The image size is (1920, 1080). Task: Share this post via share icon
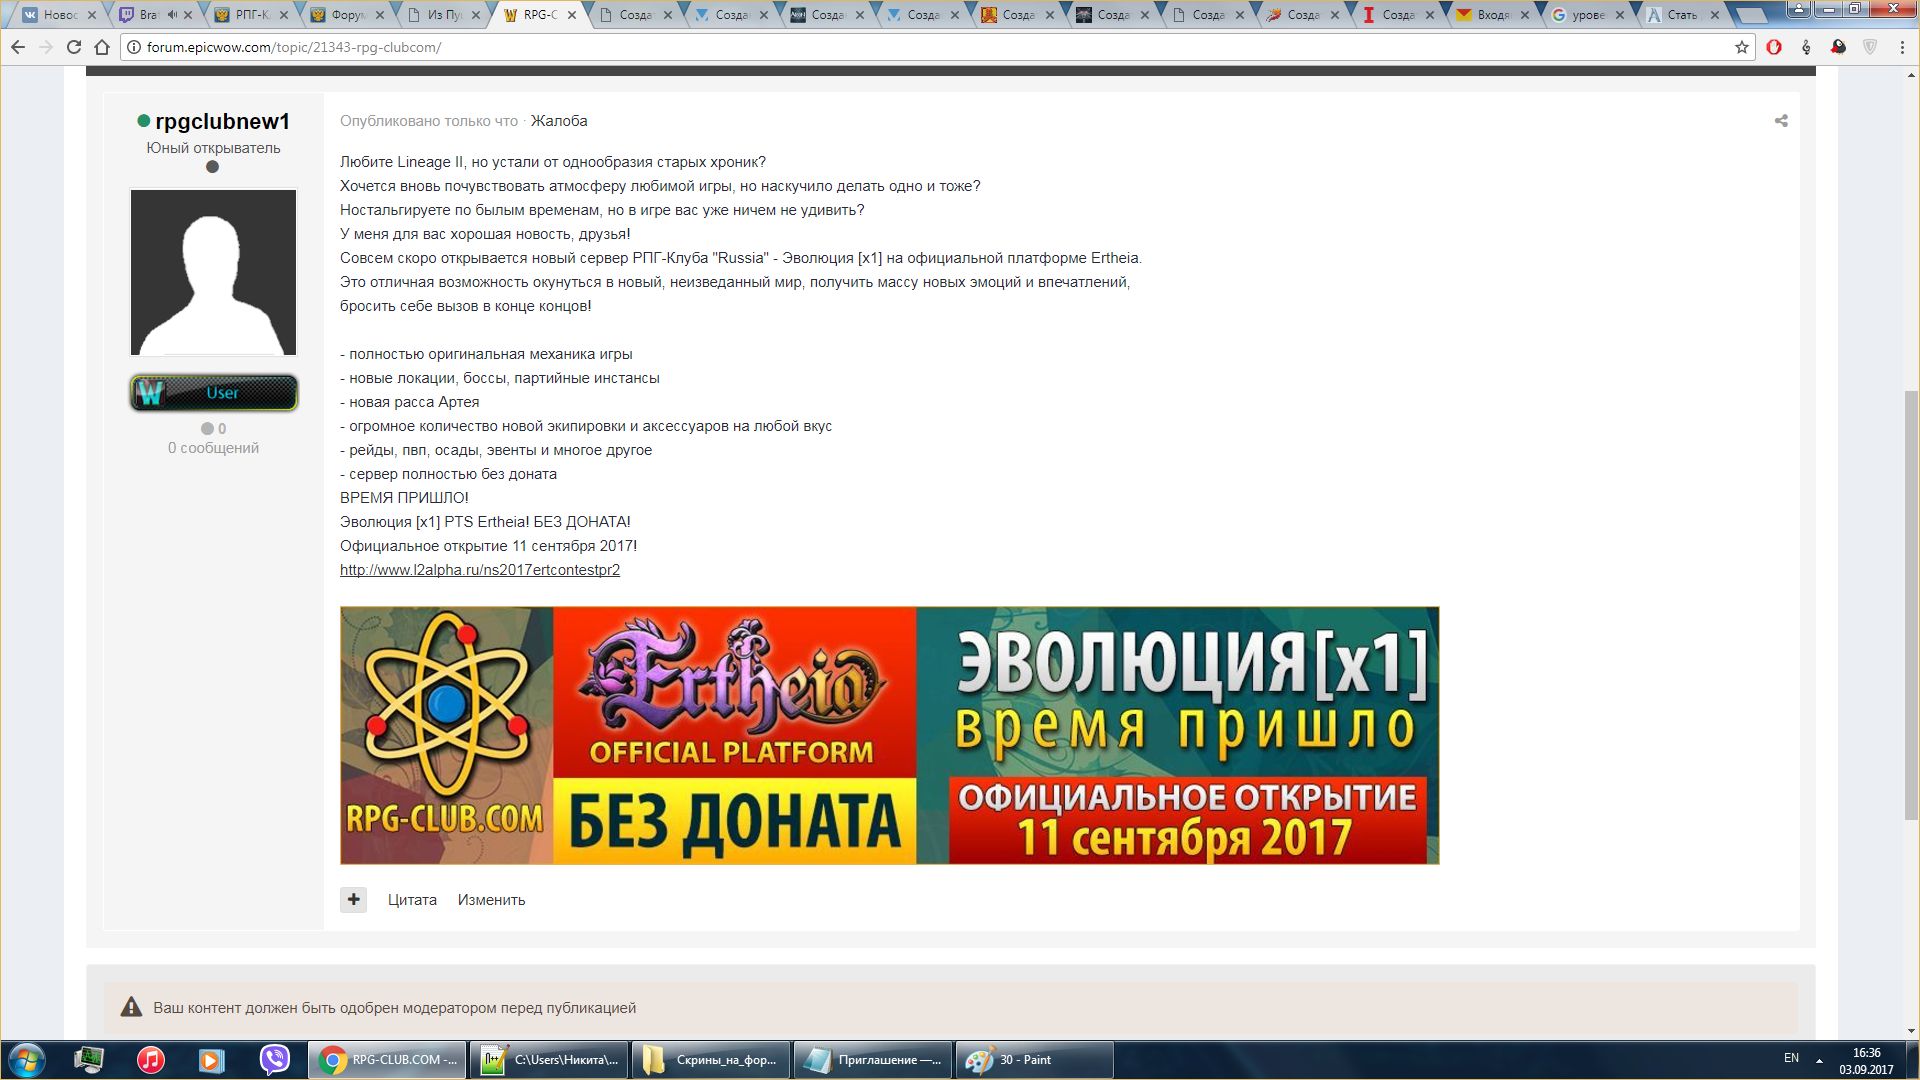pyautogui.click(x=1781, y=121)
